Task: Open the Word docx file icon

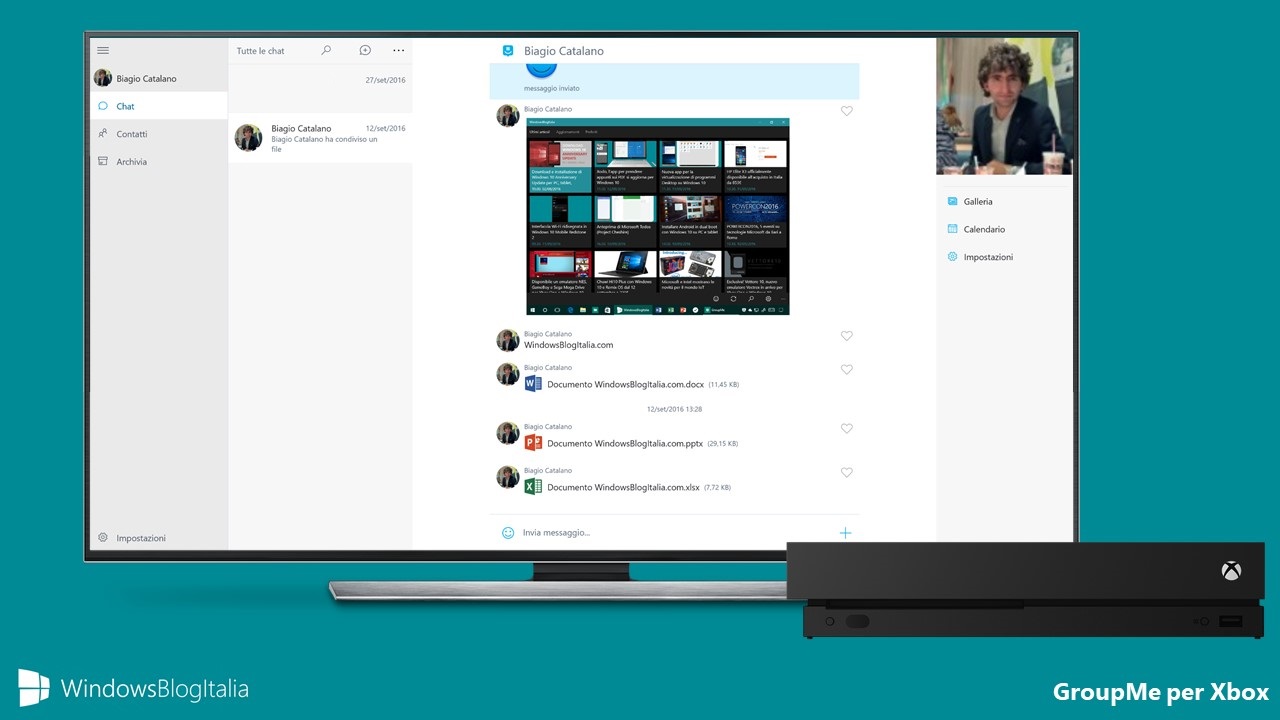Action: tap(533, 384)
